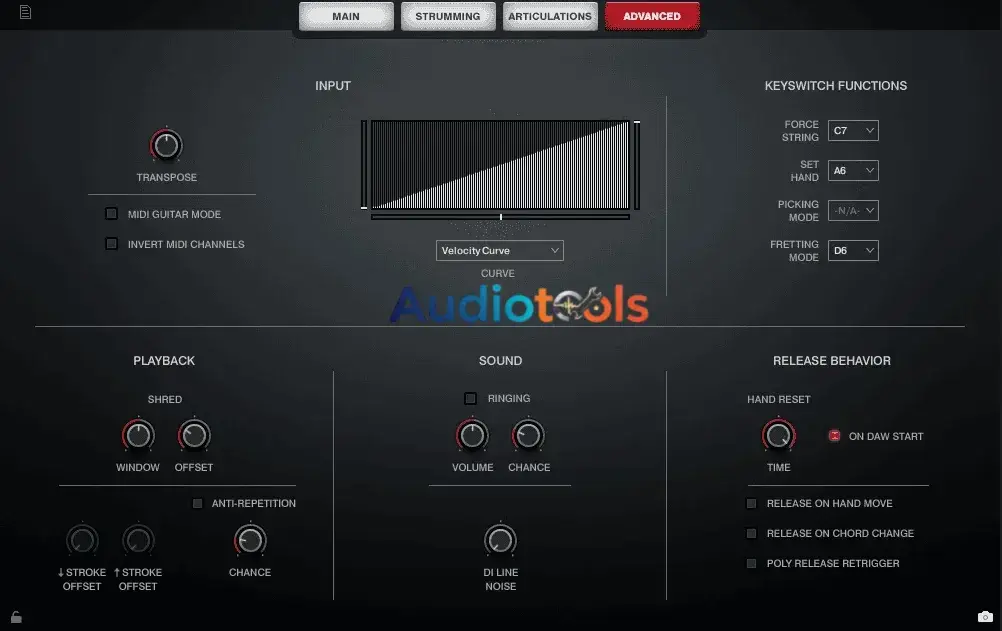This screenshot has height=631, width=1002.
Task: Click the SHRED label
Action: (x=165, y=399)
